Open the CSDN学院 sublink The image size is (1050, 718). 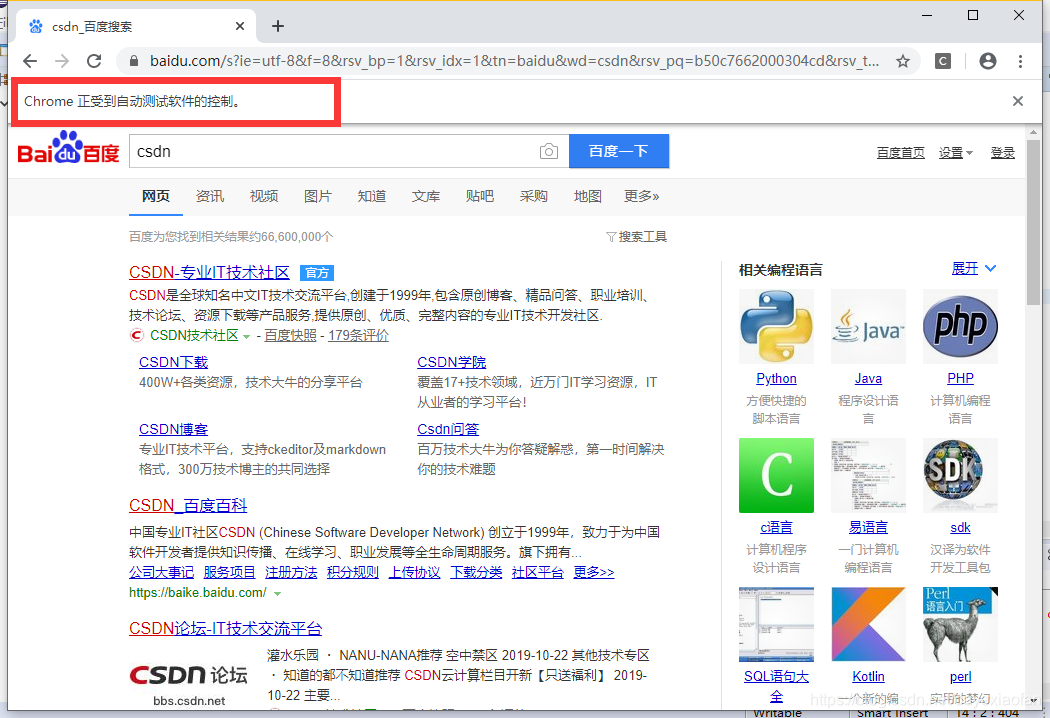tap(451, 362)
